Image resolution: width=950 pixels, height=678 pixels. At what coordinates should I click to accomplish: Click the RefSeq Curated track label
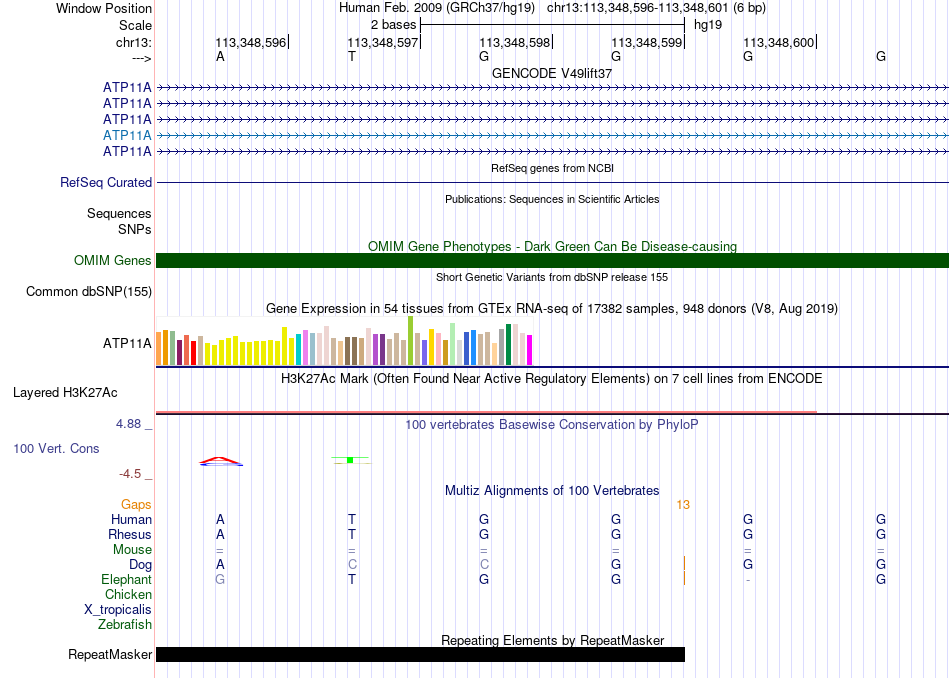click(x=106, y=182)
